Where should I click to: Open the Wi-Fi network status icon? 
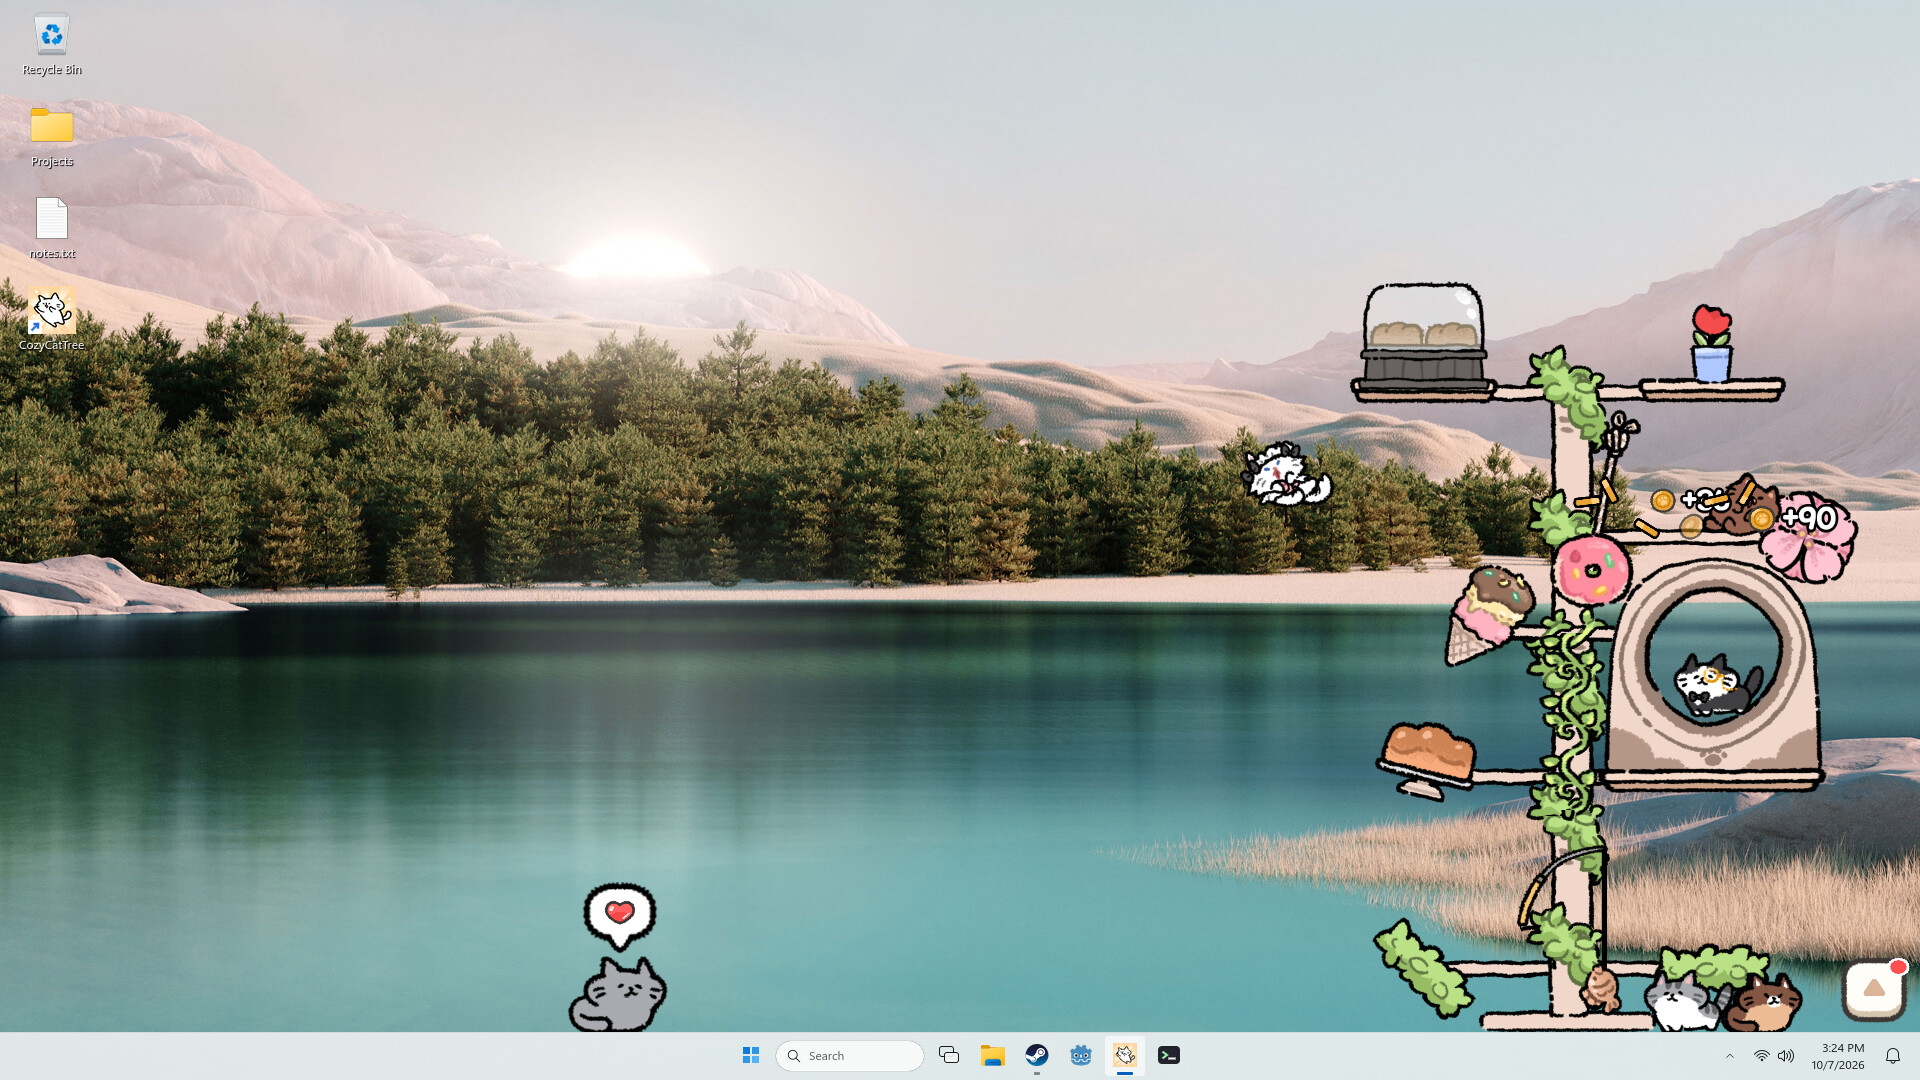click(1762, 1056)
